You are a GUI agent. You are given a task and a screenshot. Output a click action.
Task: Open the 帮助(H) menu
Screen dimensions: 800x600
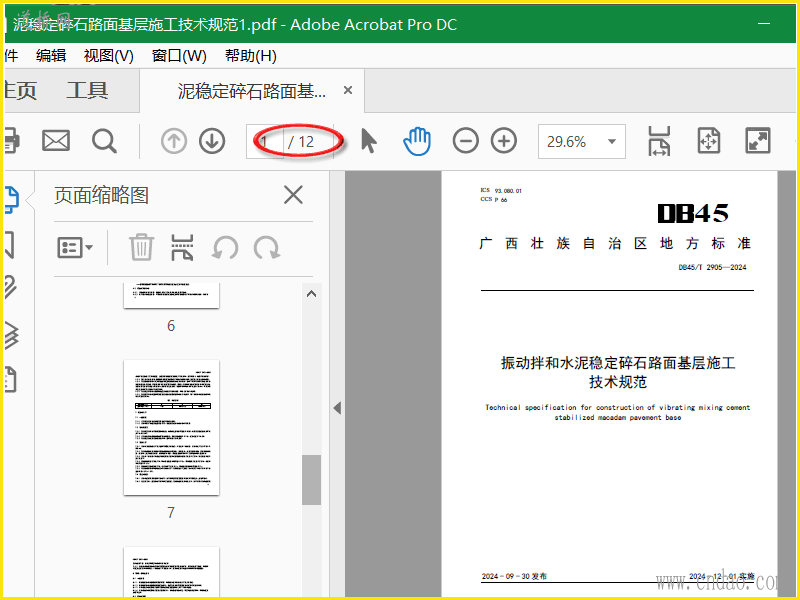[x=251, y=55]
